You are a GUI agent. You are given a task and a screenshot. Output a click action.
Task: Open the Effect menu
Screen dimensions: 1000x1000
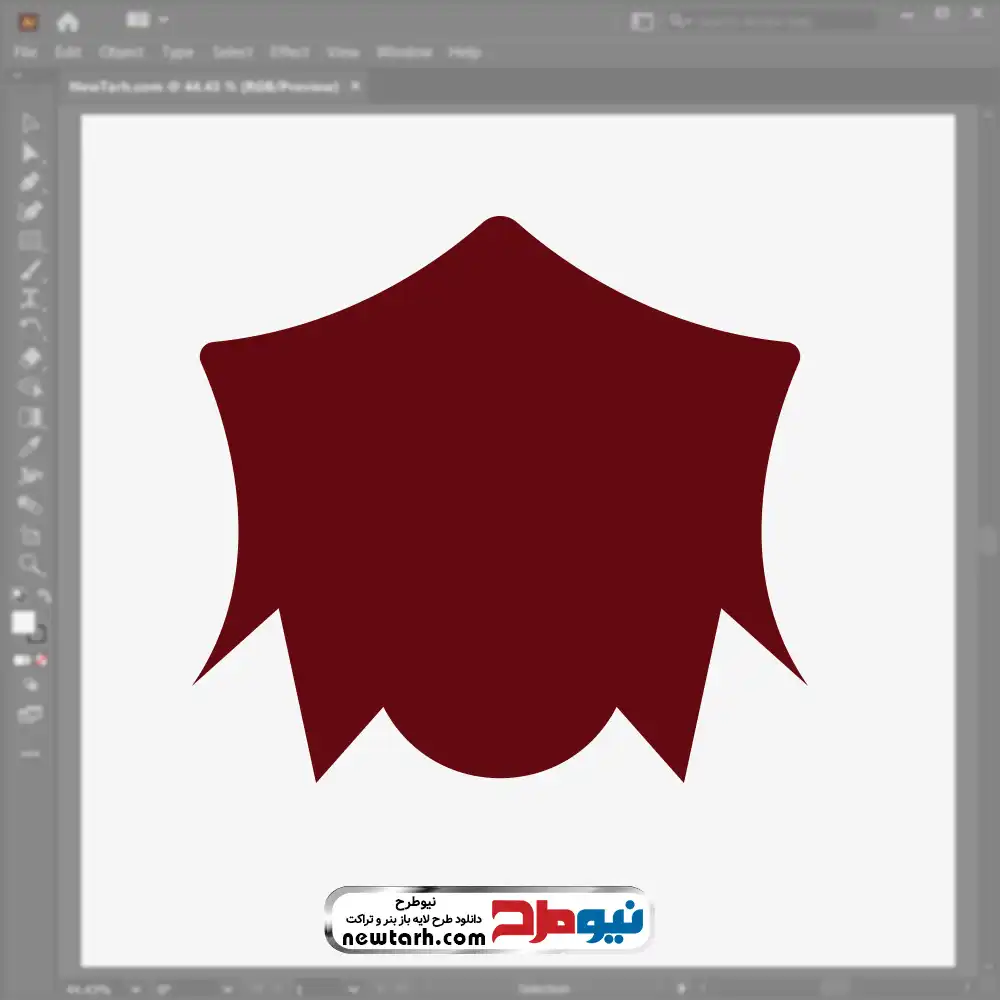click(289, 52)
